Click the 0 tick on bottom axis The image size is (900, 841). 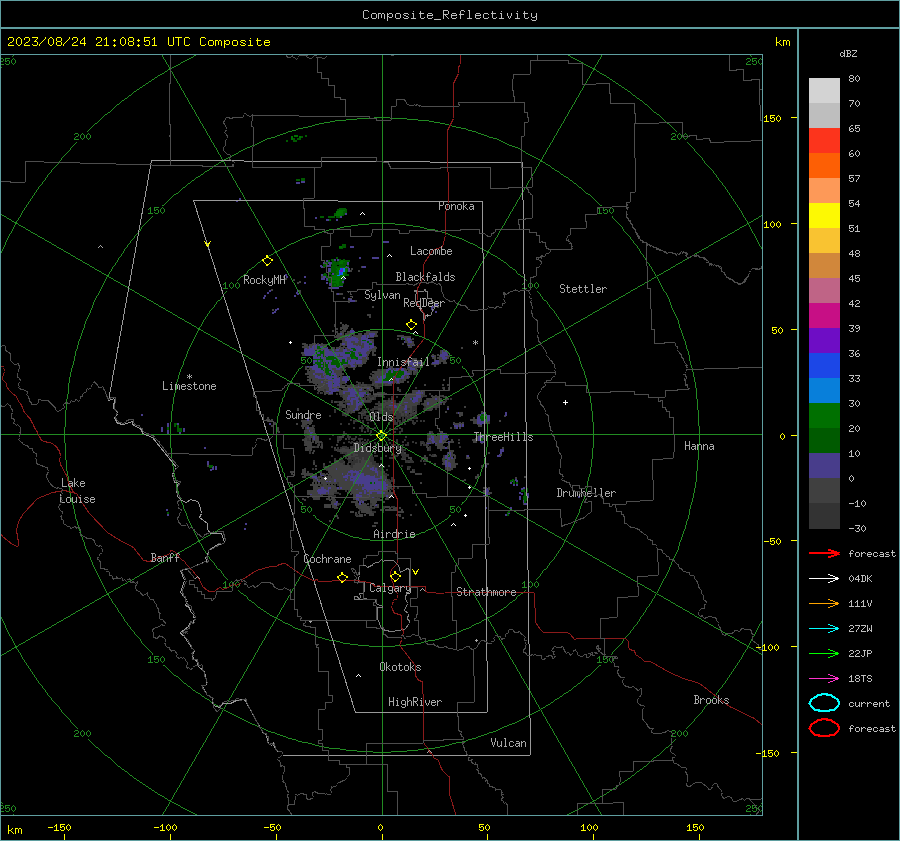pos(380,828)
